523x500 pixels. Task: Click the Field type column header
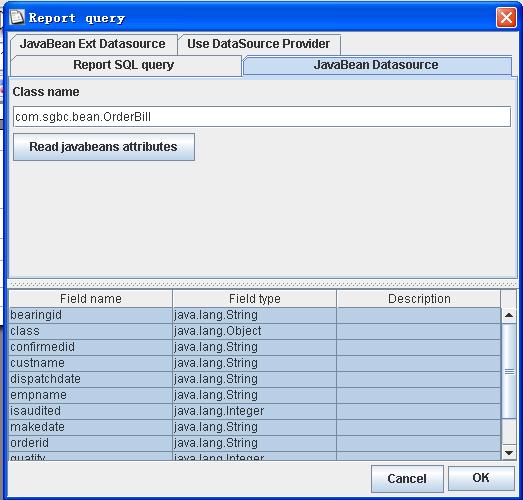click(x=254, y=299)
